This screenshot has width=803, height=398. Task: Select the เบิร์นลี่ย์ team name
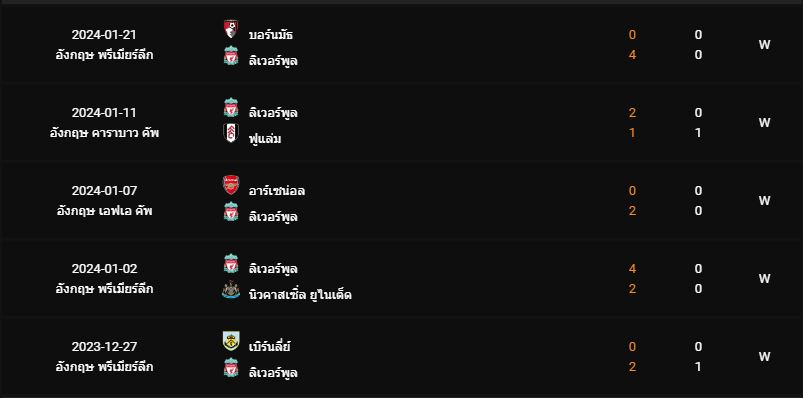tap(270, 347)
